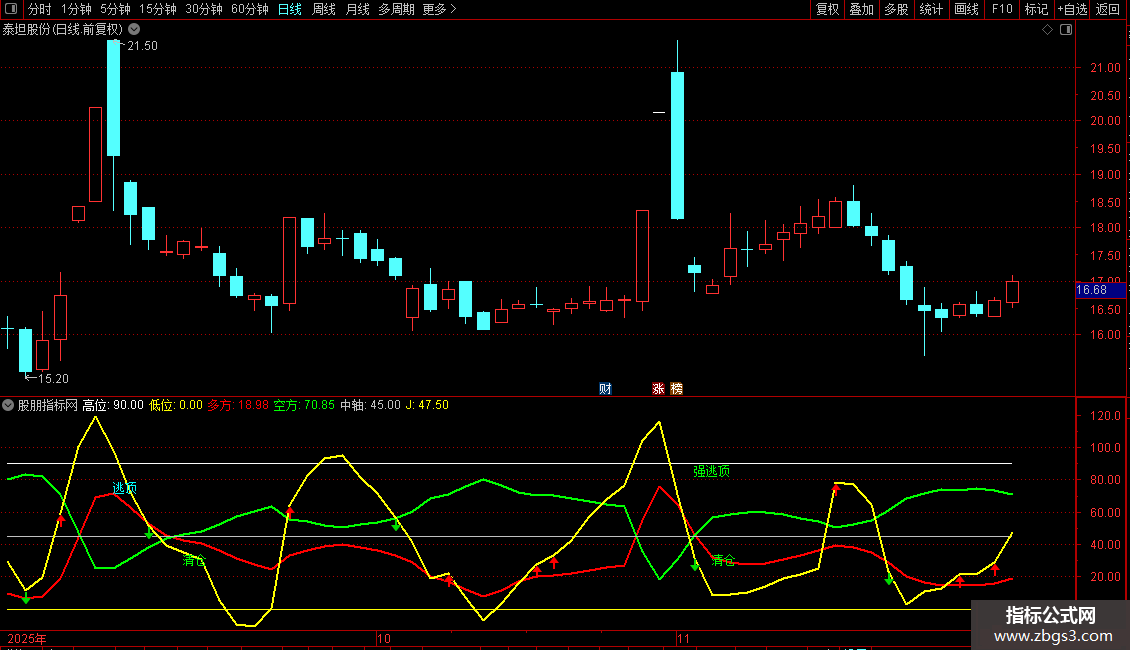Viewport: 1130px width, 650px height.
Task: Click the J: 47.50 indicator value
Action: (427, 405)
